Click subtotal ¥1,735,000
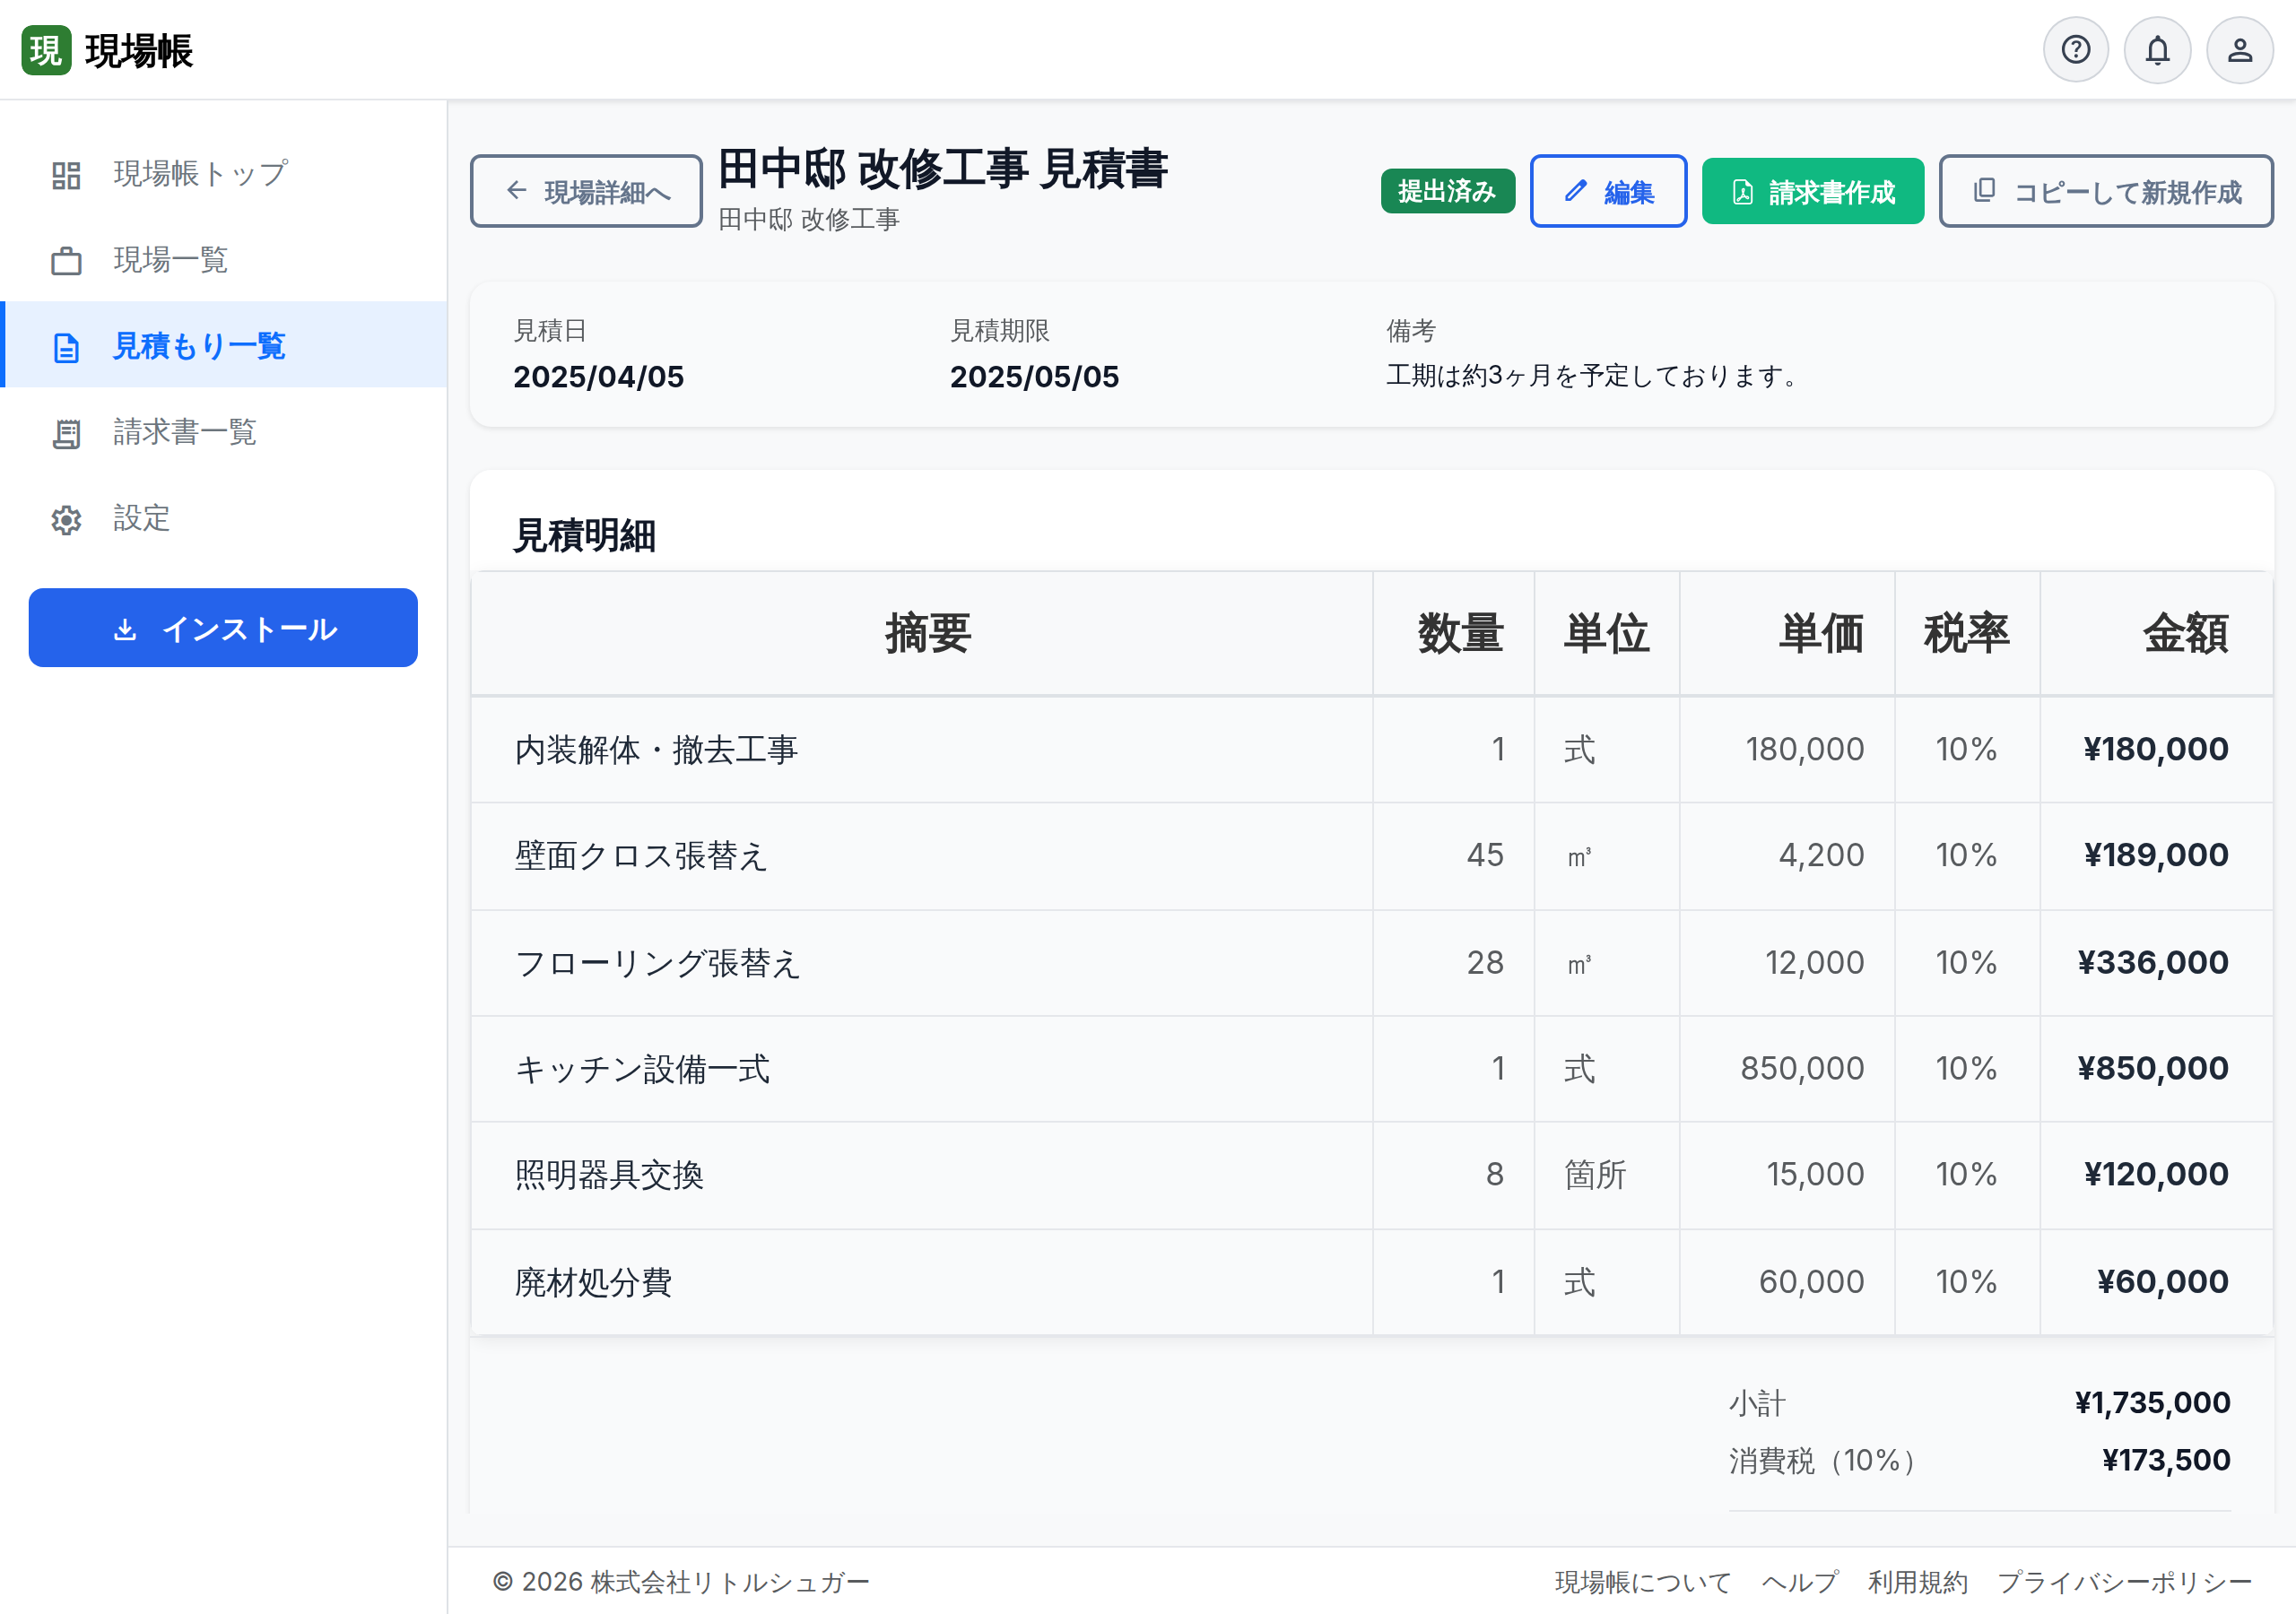 (2152, 1403)
